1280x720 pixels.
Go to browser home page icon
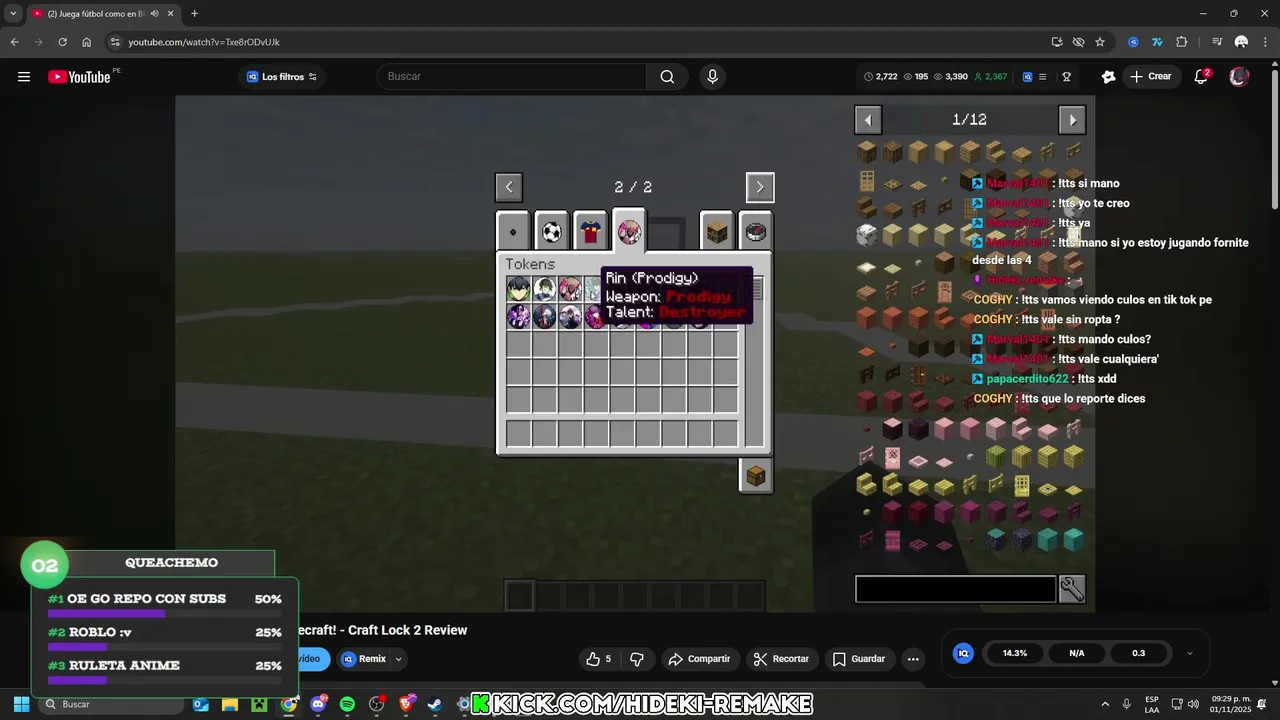pyautogui.click(x=87, y=42)
